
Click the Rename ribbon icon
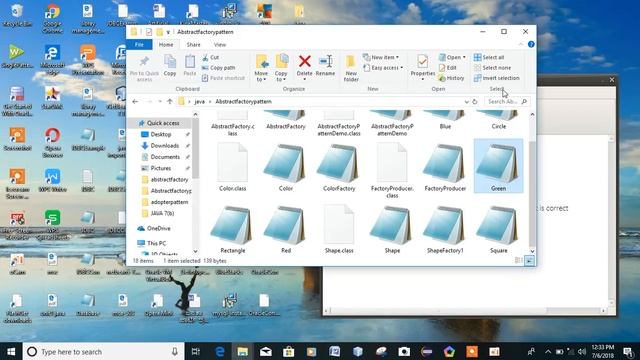325,61
